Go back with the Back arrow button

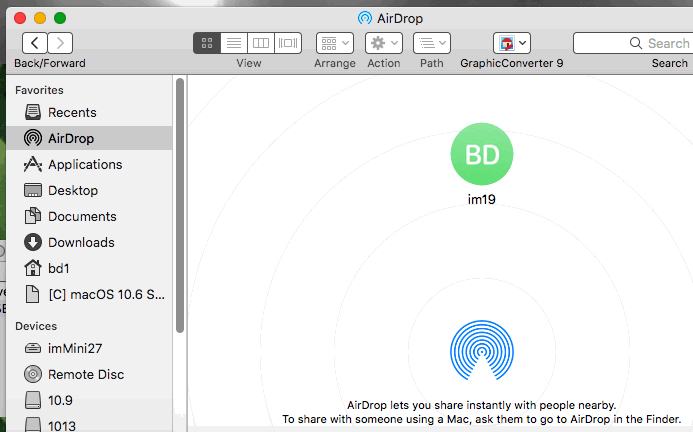[35, 43]
